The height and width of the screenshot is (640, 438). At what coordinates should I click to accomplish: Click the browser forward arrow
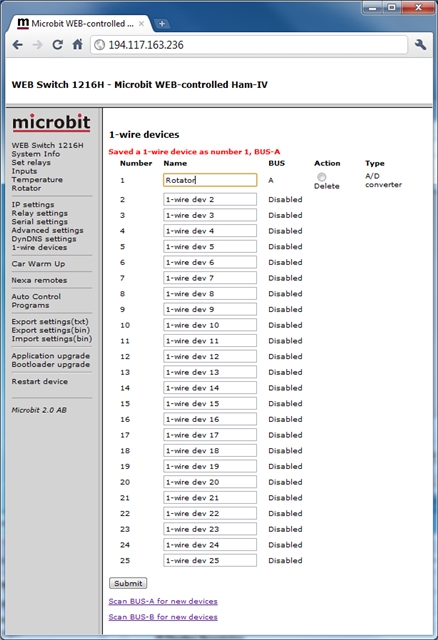pyautogui.click(x=38, y=44)
